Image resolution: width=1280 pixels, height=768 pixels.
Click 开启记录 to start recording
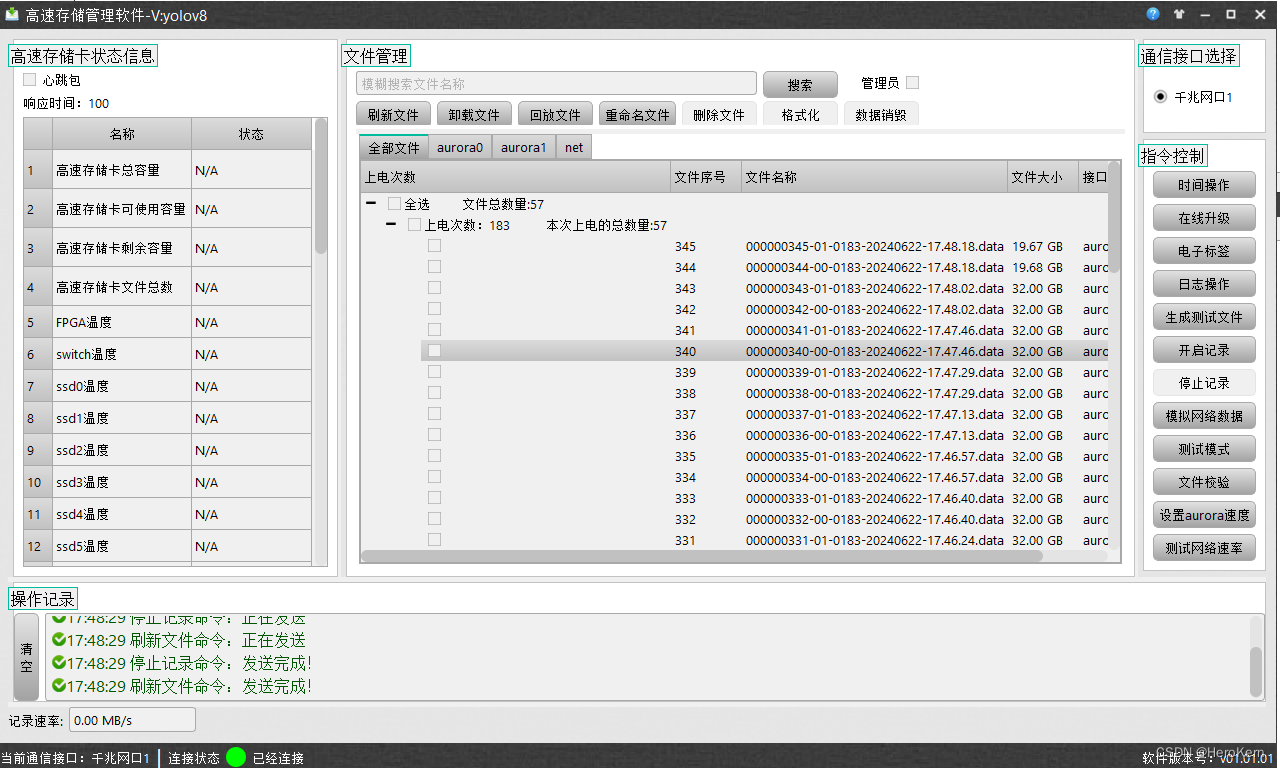(1204, 349)
